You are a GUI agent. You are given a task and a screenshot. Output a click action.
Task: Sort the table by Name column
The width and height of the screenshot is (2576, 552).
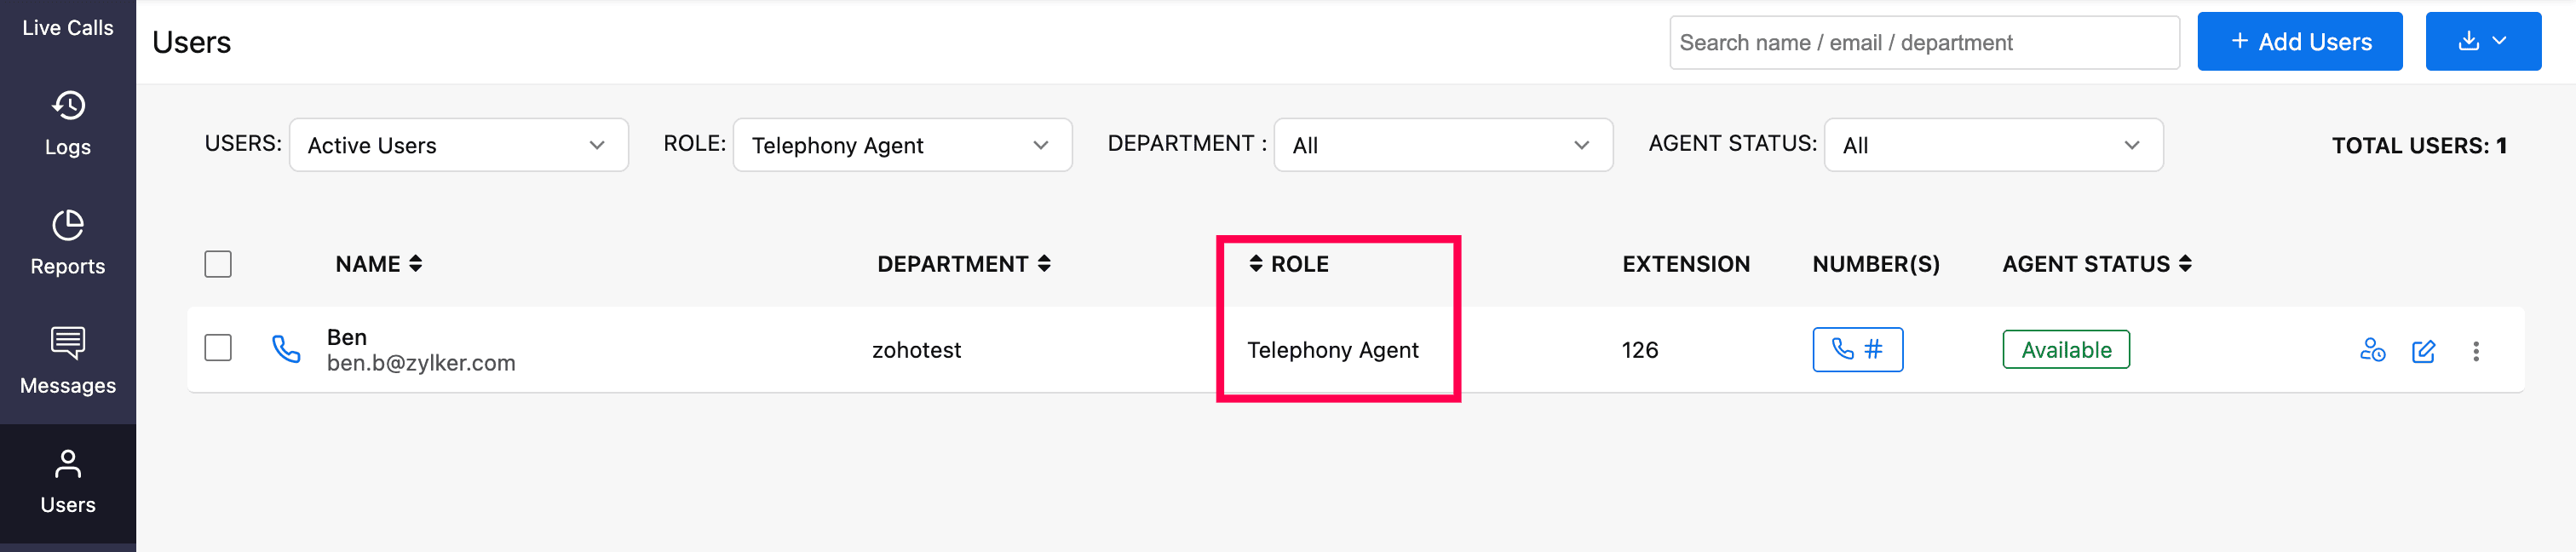tap(379, 264)
